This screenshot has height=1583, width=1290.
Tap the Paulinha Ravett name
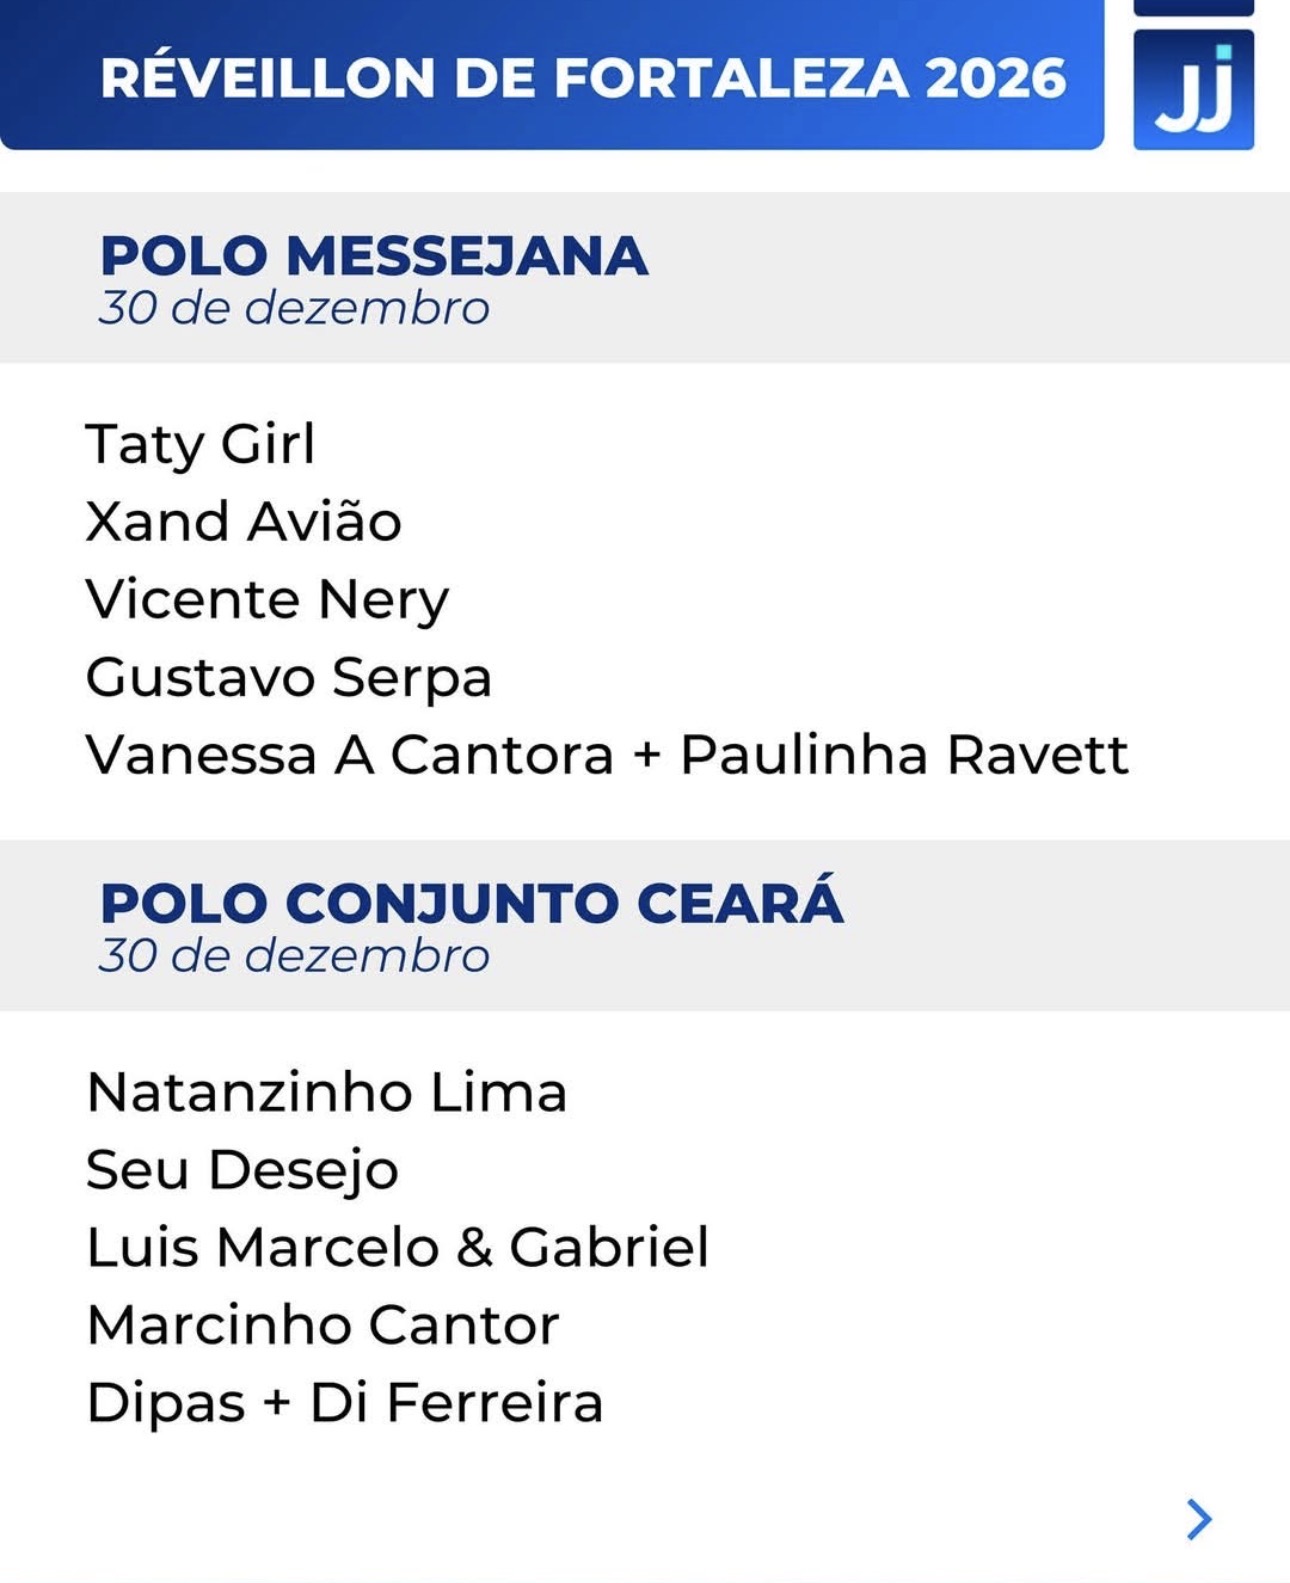(904, 755)
